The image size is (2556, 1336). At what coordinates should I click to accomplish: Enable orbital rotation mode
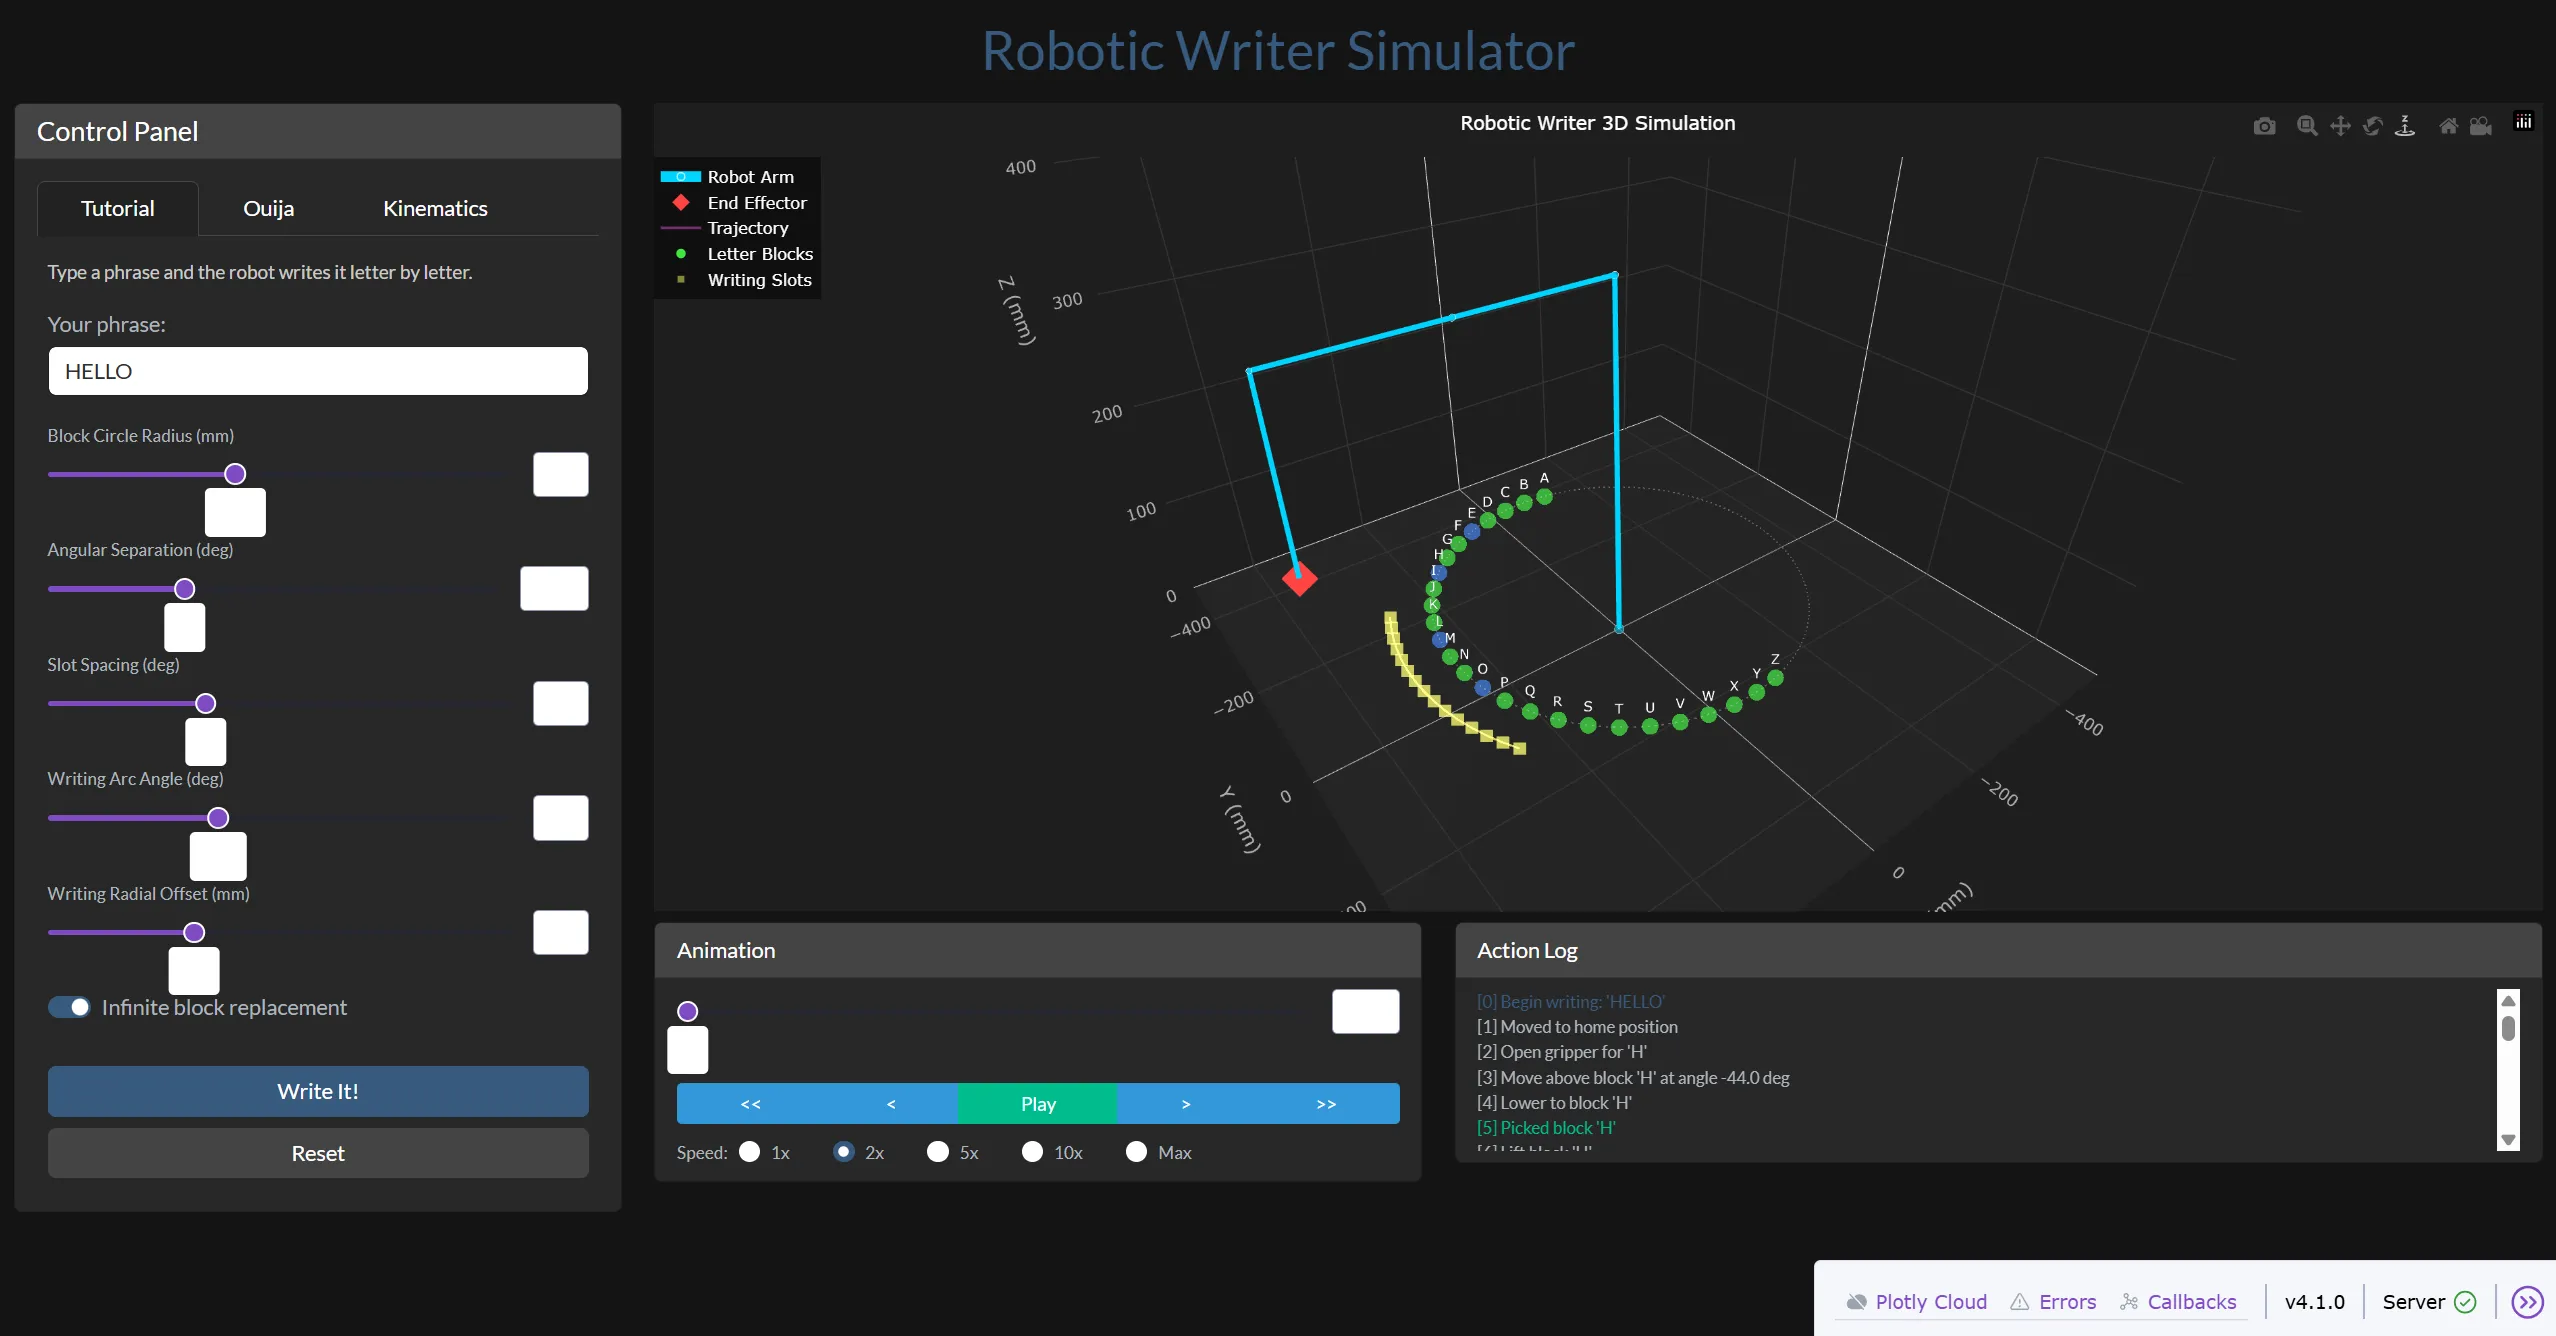[2372, 125]
